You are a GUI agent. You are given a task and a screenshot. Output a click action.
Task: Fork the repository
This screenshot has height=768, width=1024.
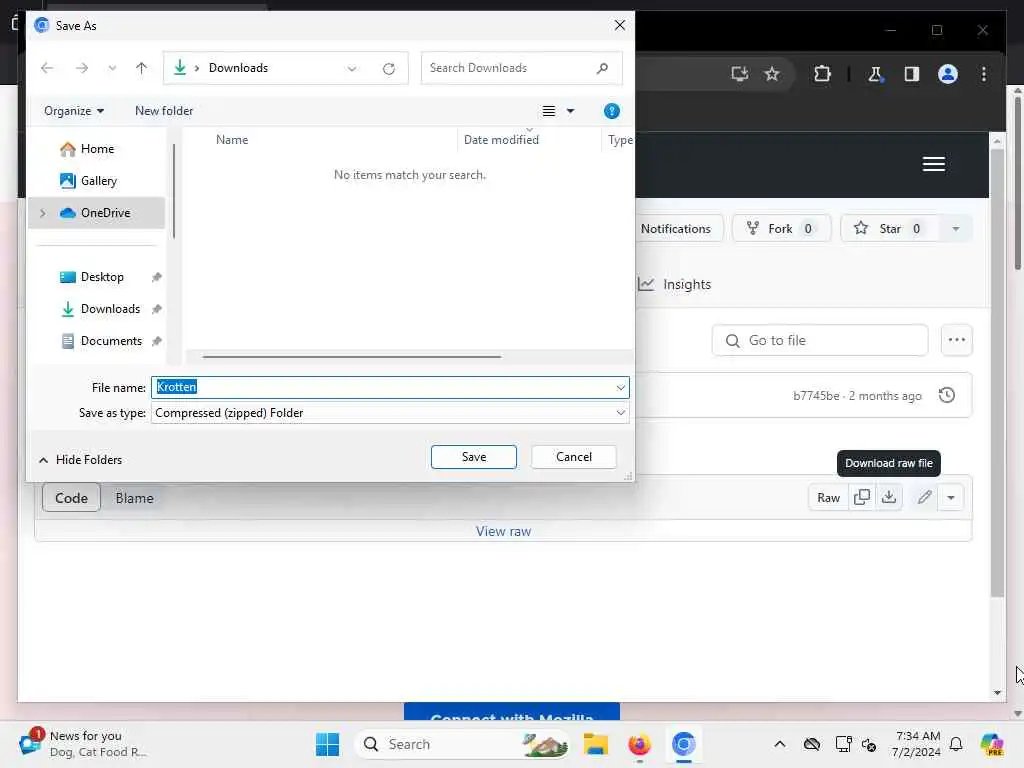click(782, 229)
